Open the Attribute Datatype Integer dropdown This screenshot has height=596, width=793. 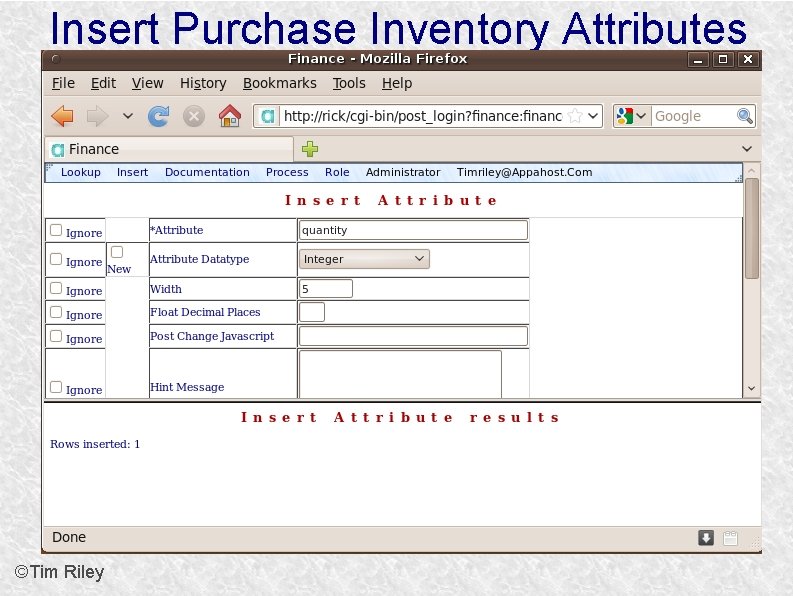point(364,259)
